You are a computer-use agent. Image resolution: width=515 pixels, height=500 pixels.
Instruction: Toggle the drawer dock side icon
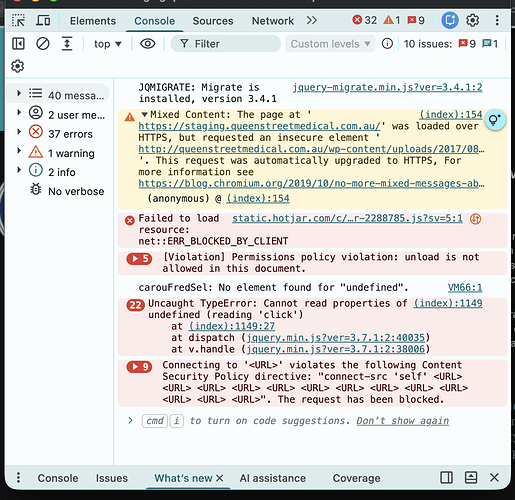click(x=446, y=478)
